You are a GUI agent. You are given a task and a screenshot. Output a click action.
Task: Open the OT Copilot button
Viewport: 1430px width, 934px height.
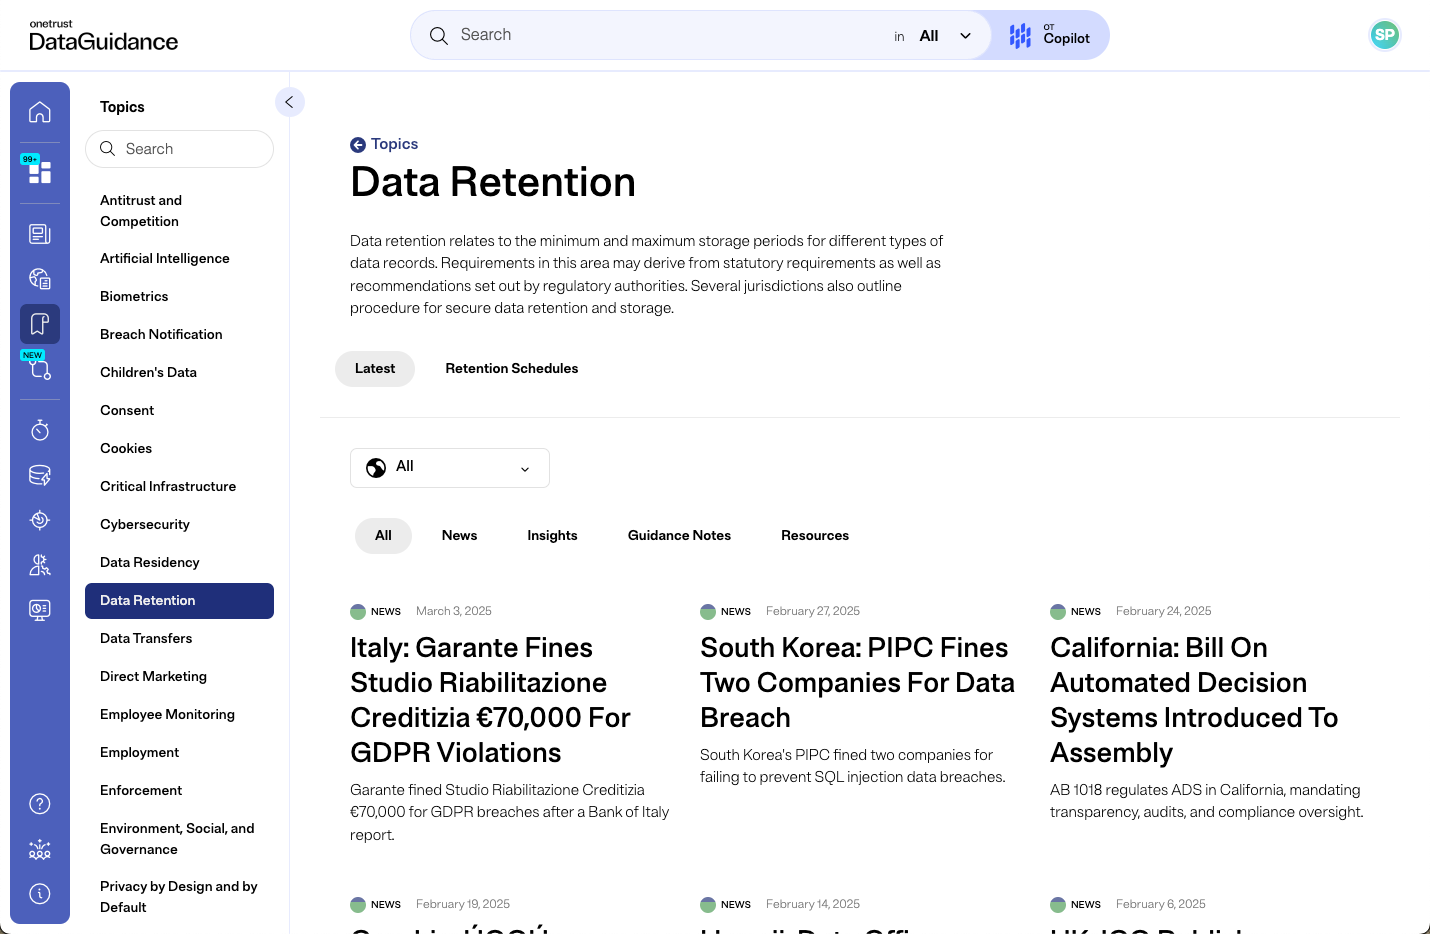pos(1047,35)
